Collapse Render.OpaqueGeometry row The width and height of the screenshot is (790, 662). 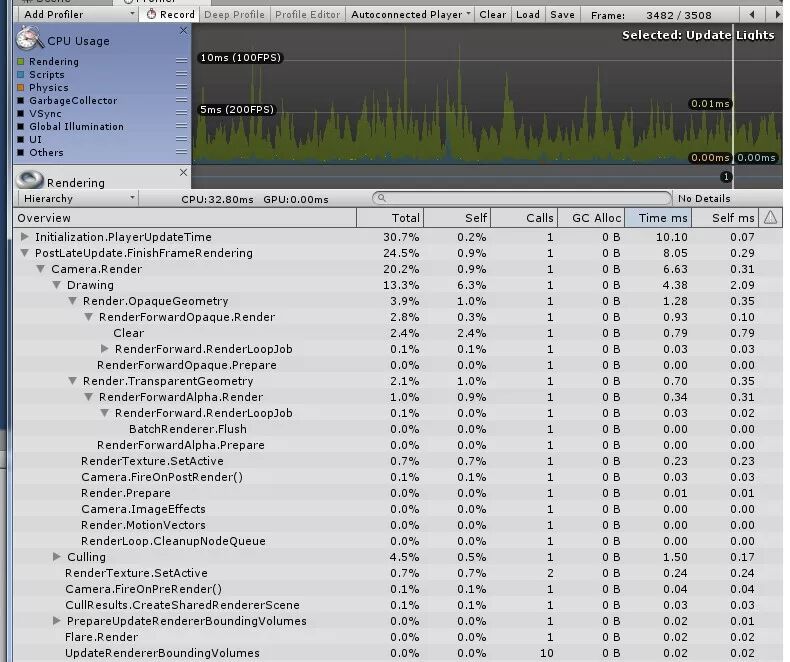click(x=73, y=301)
